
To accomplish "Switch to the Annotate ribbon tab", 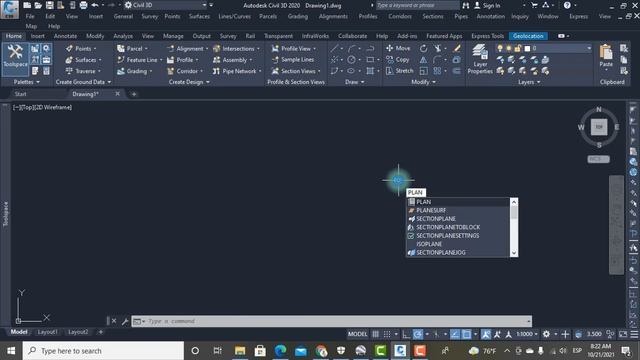I will coord(65,36).
